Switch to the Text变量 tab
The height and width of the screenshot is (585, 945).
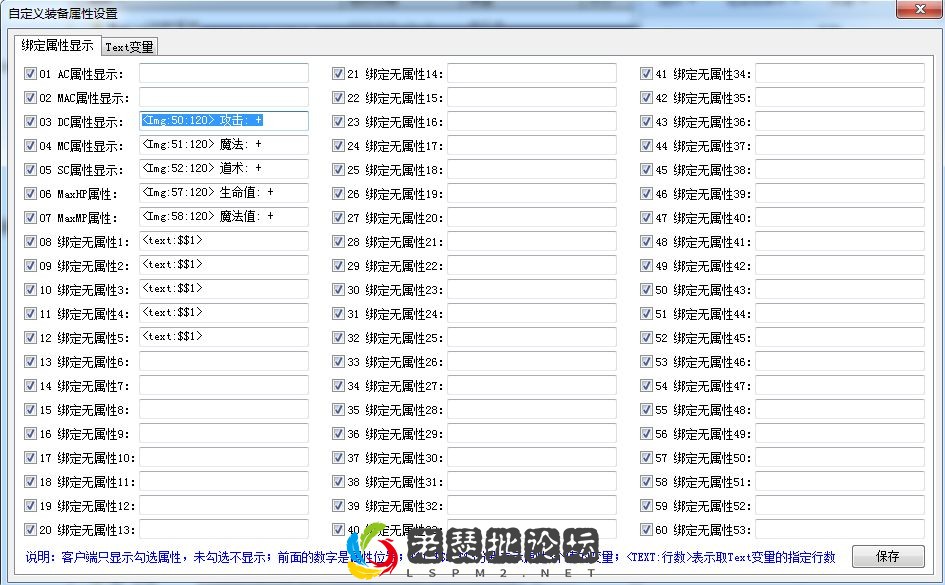click(x=130, y=47)
